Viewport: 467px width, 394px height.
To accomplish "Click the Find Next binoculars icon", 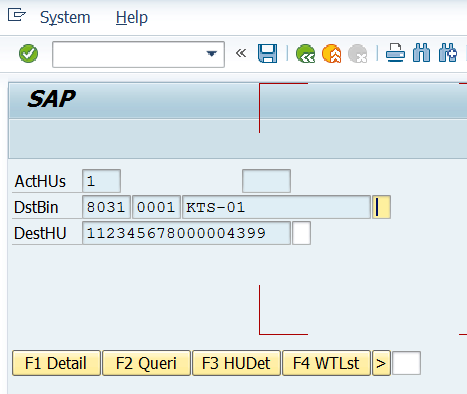I will click(448, 53).
